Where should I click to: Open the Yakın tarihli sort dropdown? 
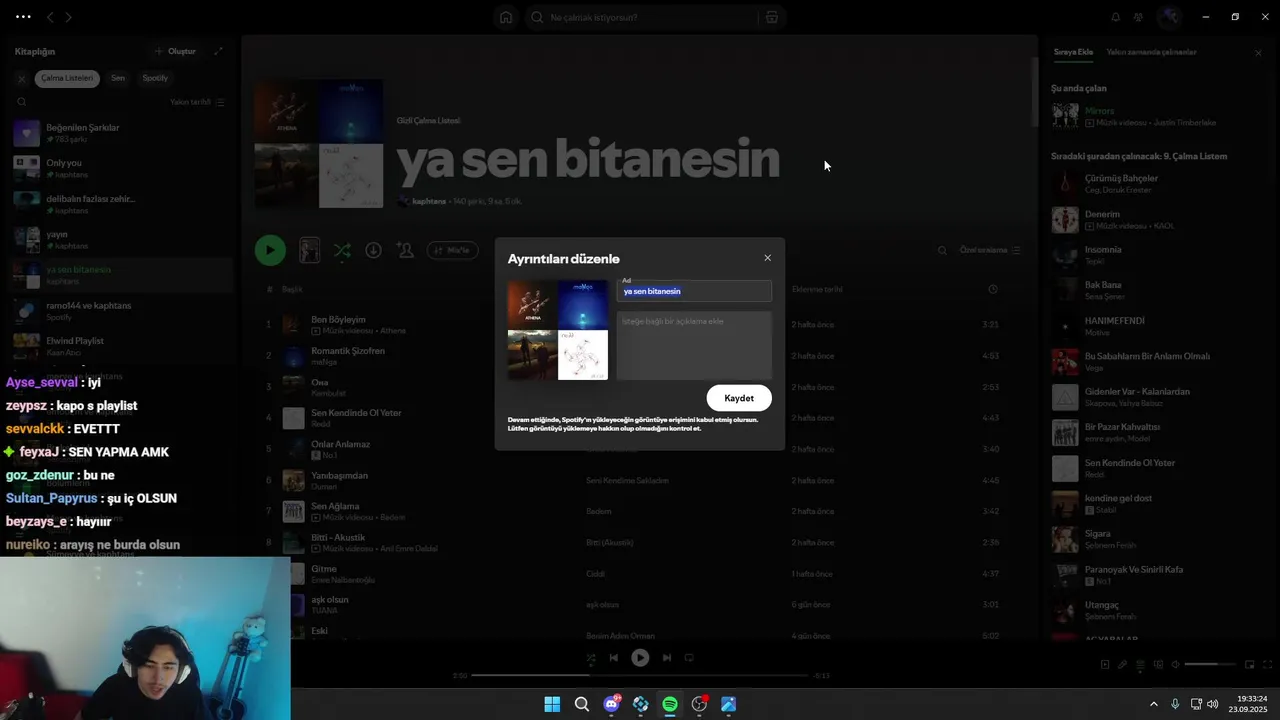point(197,102)
